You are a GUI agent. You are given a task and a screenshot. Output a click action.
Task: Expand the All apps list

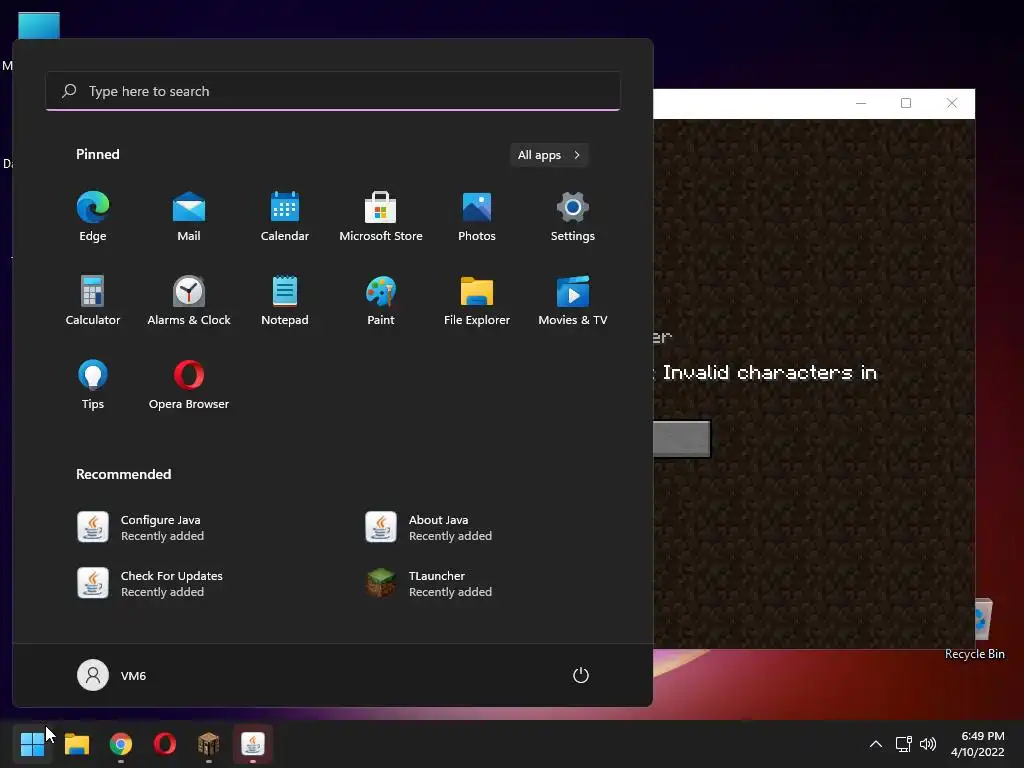pyautogui.click(x=549, y=155)
